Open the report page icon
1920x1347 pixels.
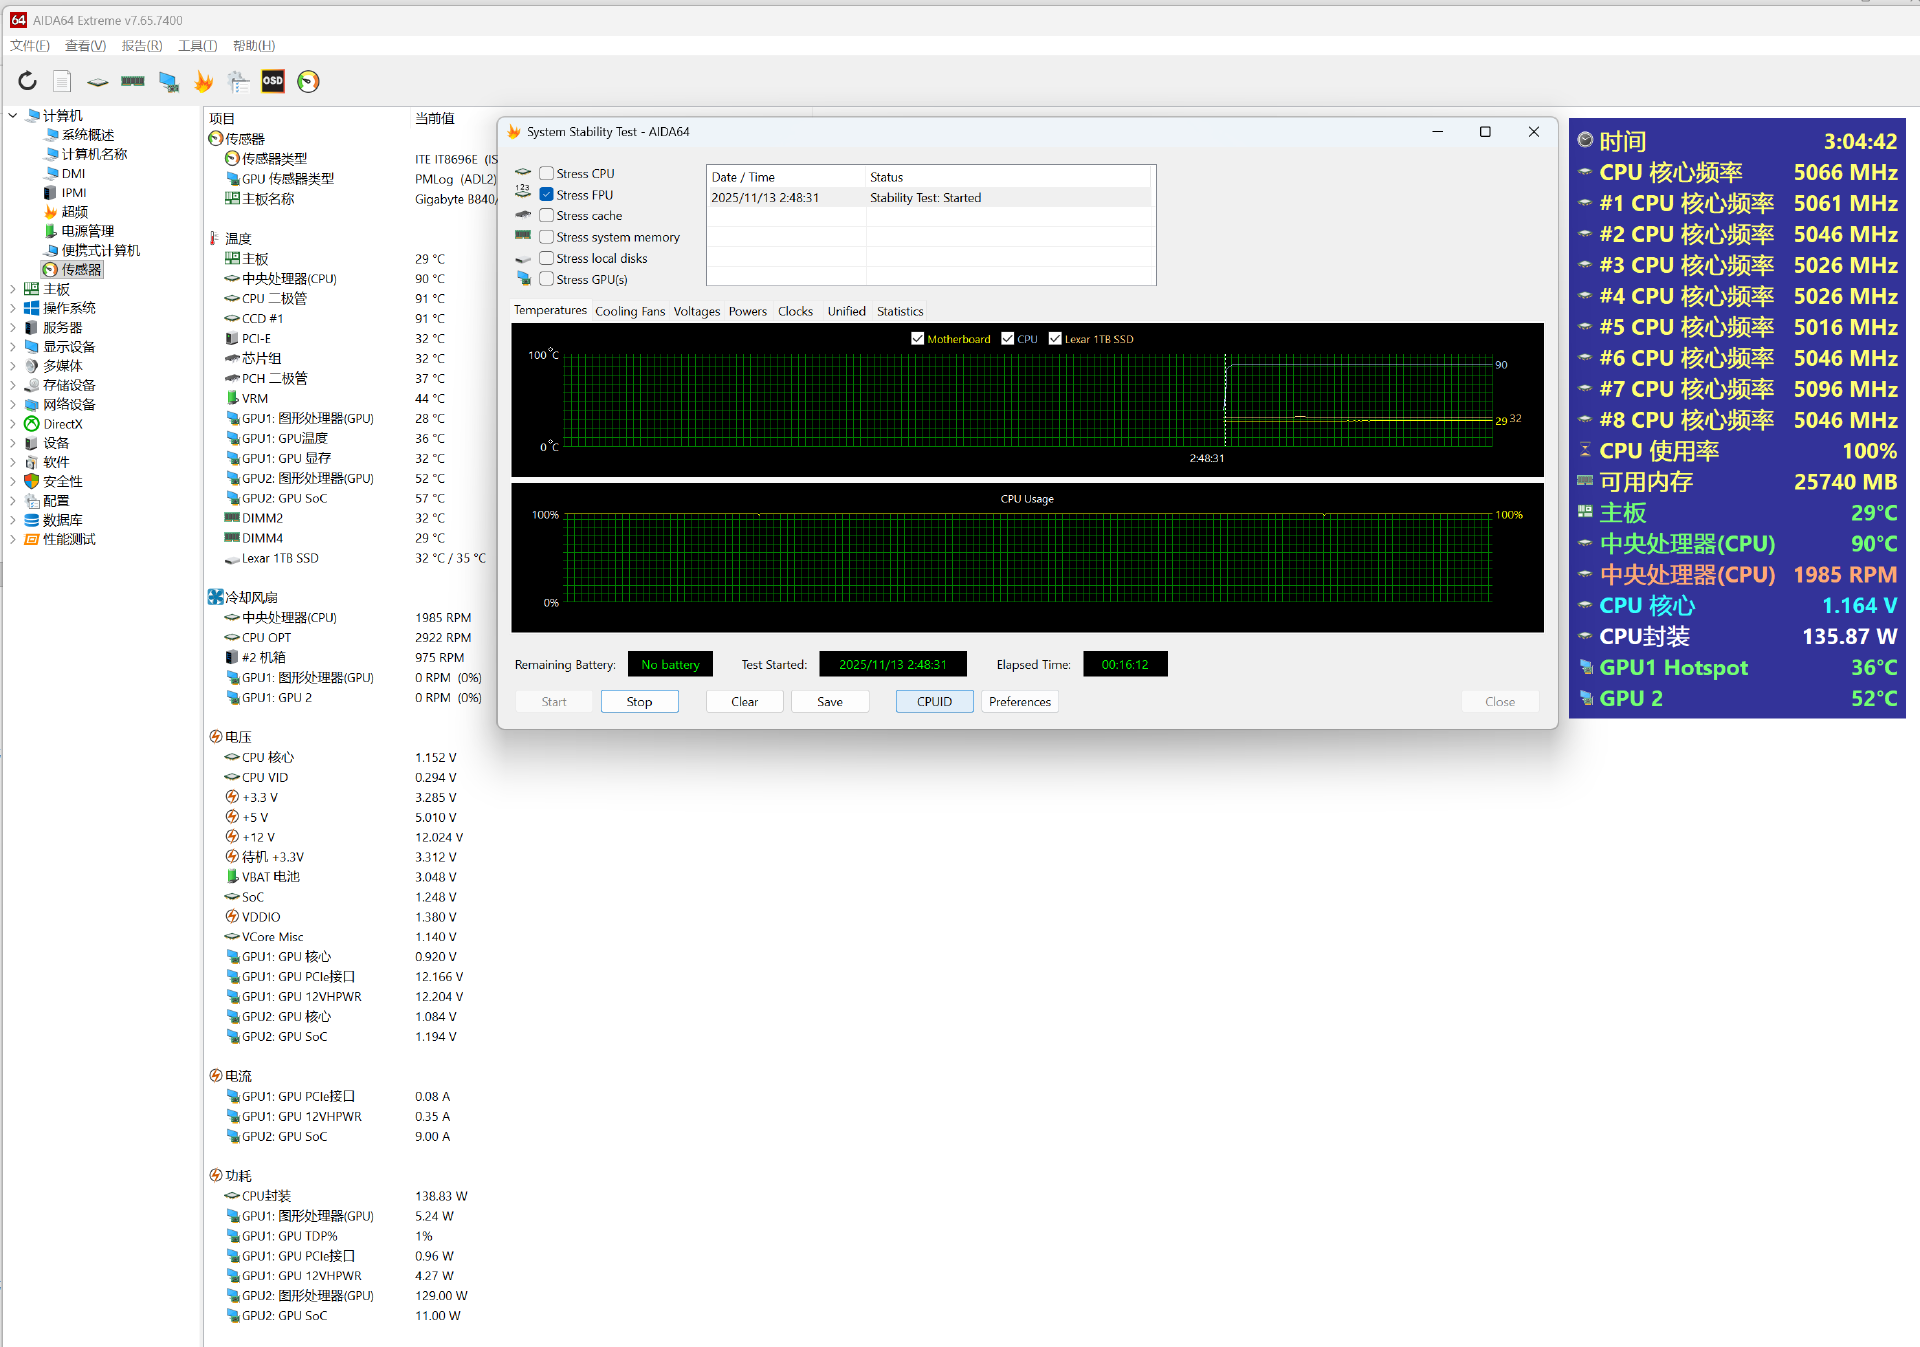62,81
